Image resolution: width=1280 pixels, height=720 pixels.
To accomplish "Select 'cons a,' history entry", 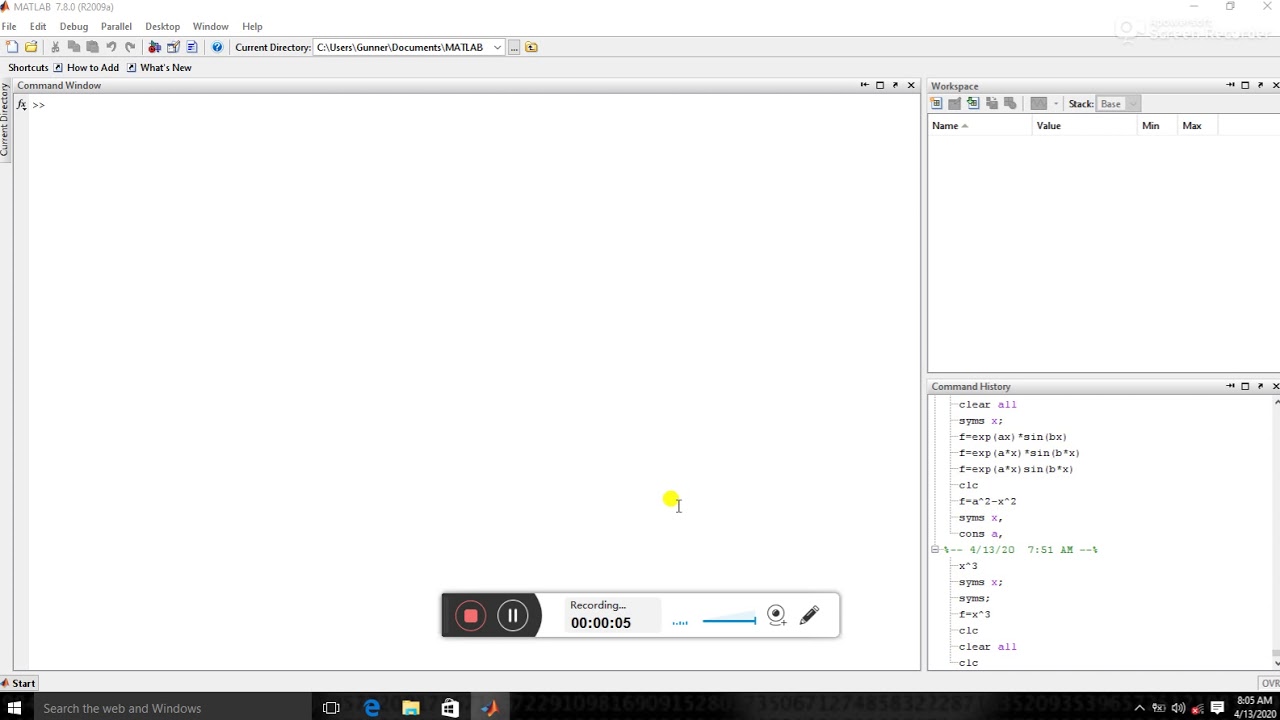I will (x=980, y=533).
